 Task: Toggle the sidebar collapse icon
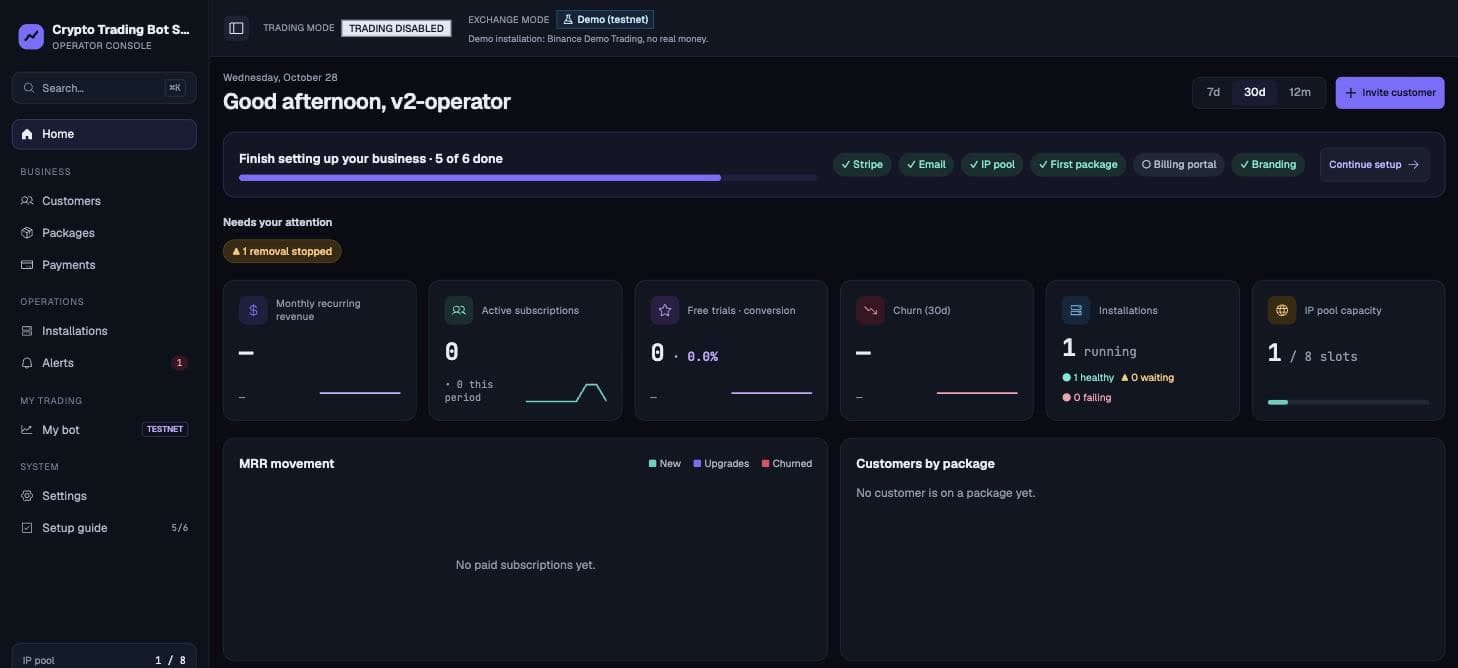(x=236, y=28)
